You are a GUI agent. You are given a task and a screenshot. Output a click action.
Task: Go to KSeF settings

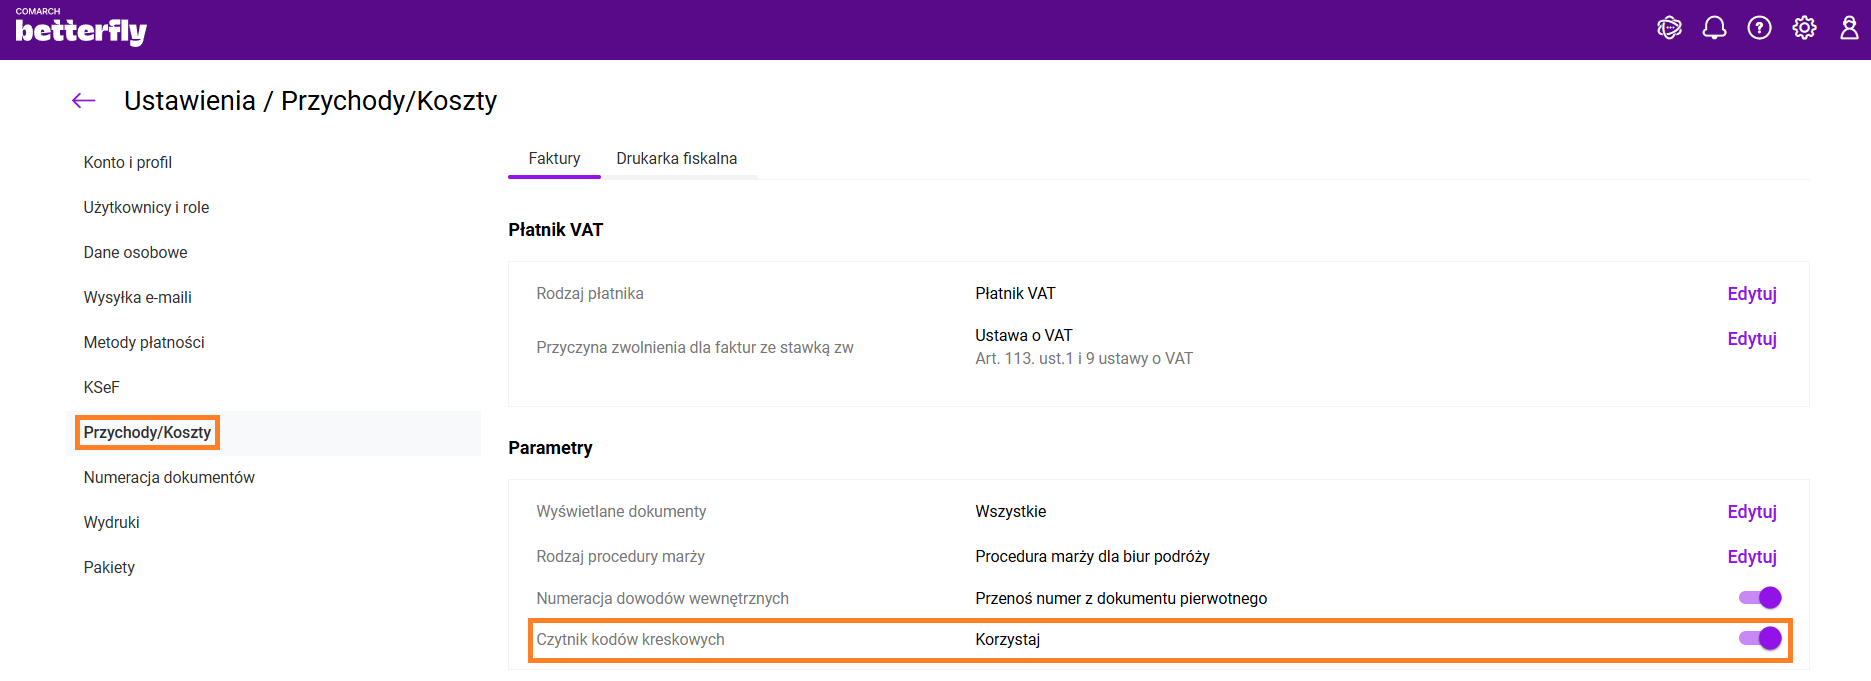click(101, 388)
